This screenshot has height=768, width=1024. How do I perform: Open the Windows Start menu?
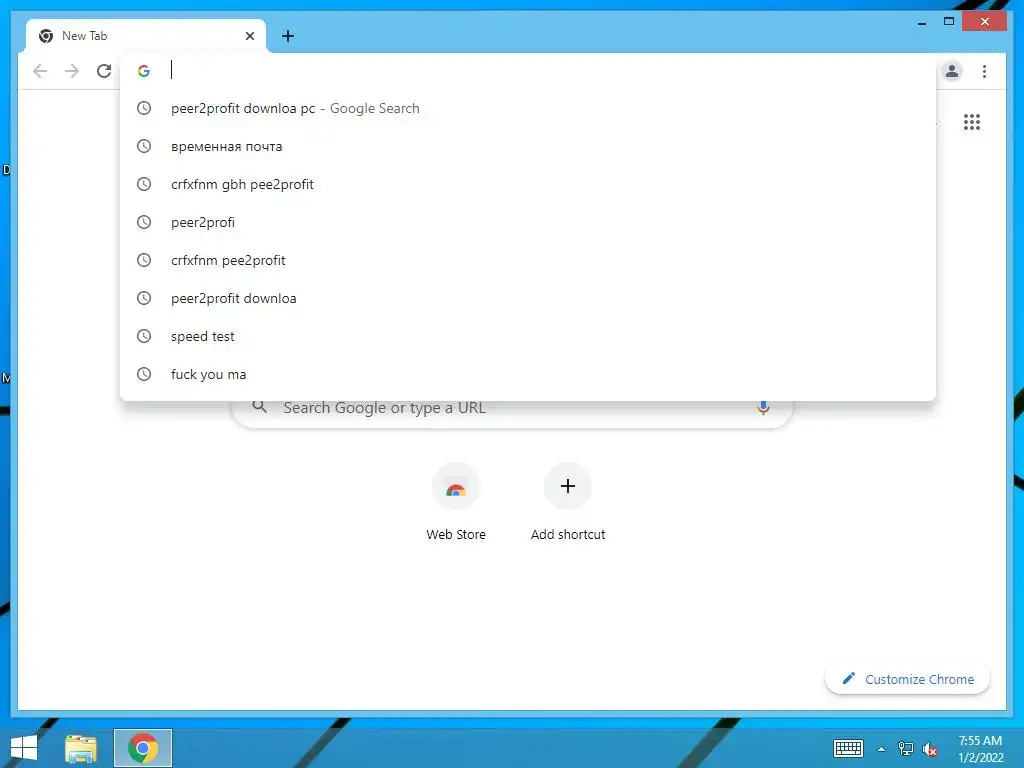tap(24, 748)
